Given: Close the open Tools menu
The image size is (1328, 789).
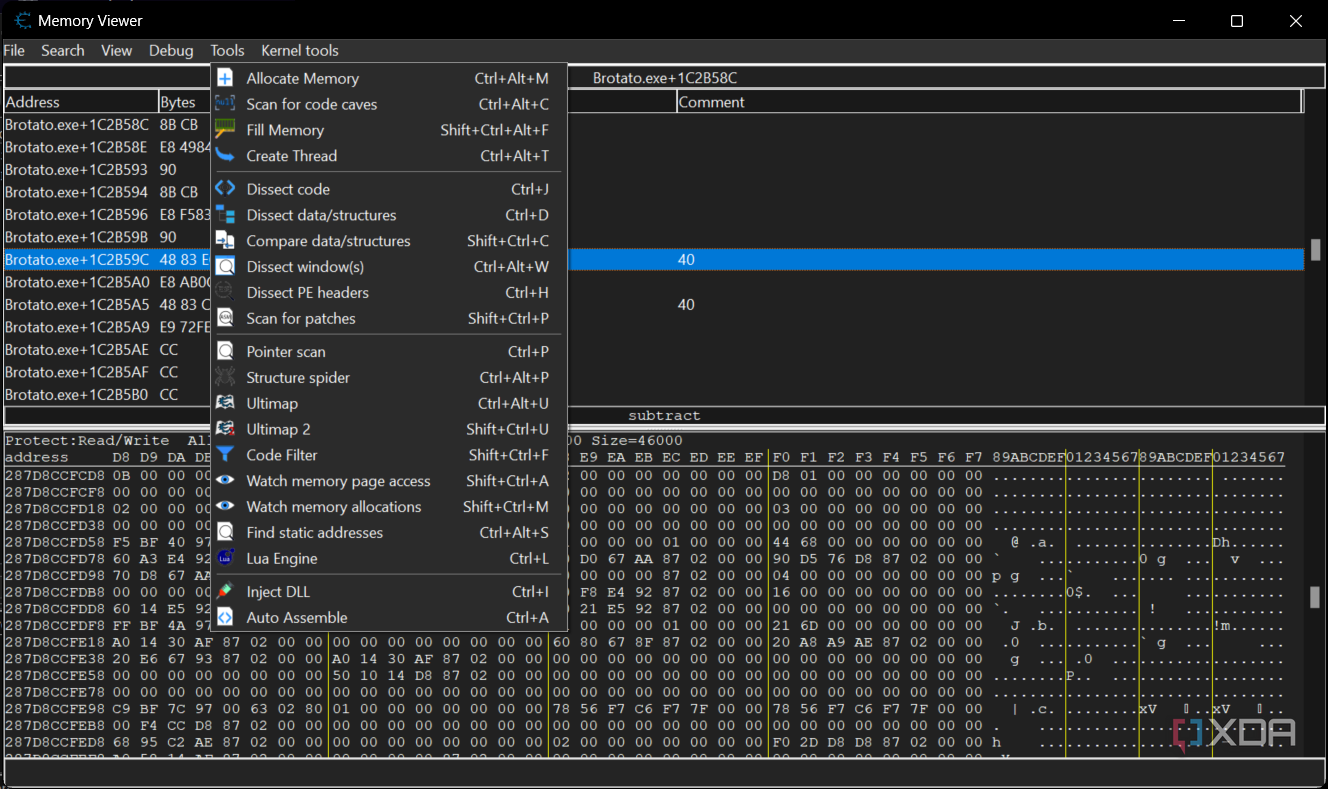Looking at the screenshot, I should (227, 50).
